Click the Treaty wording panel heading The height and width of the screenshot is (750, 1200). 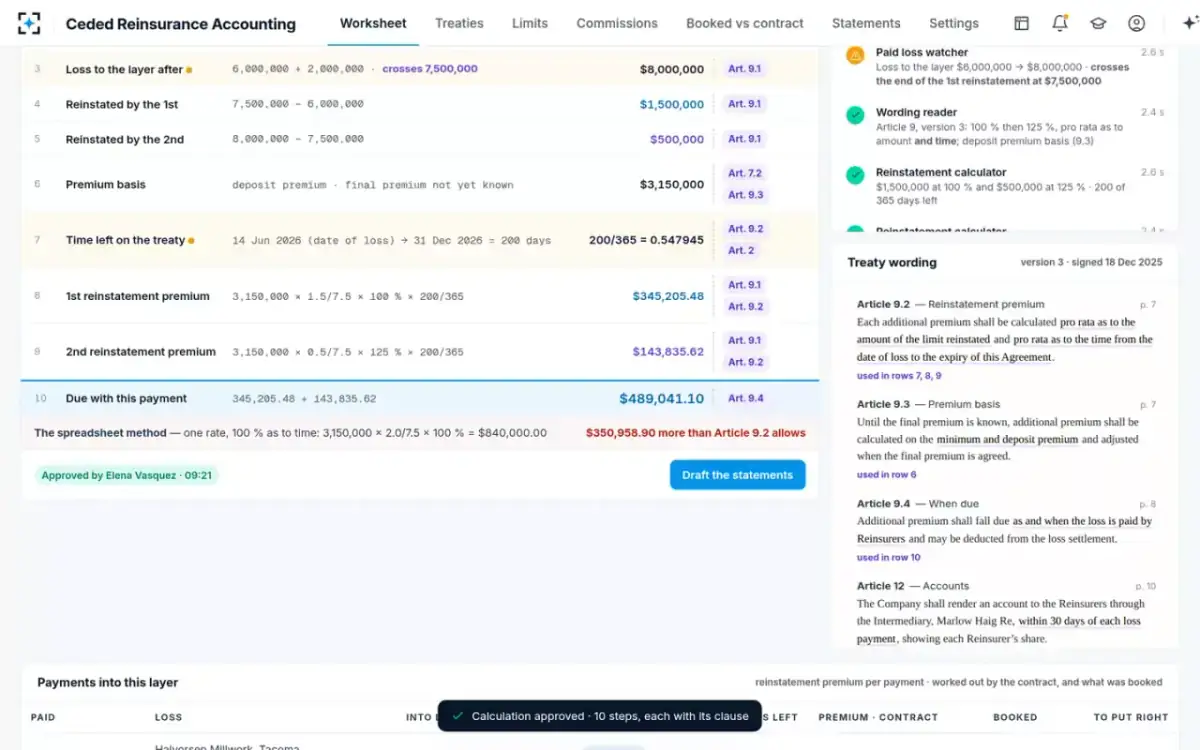pos(892,263)
